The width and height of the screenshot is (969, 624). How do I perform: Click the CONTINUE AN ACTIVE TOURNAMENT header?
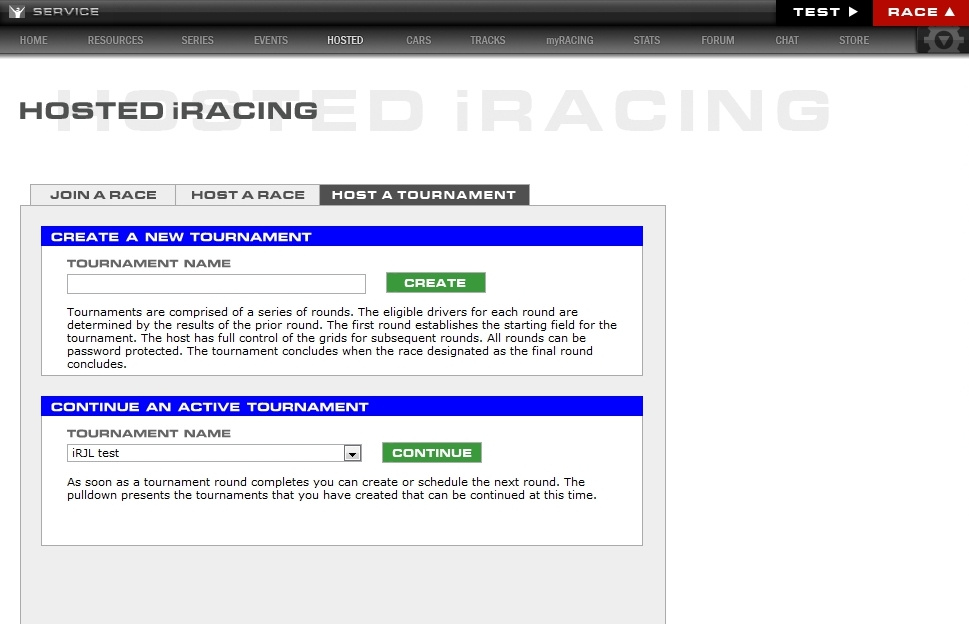tap(342, 407)
